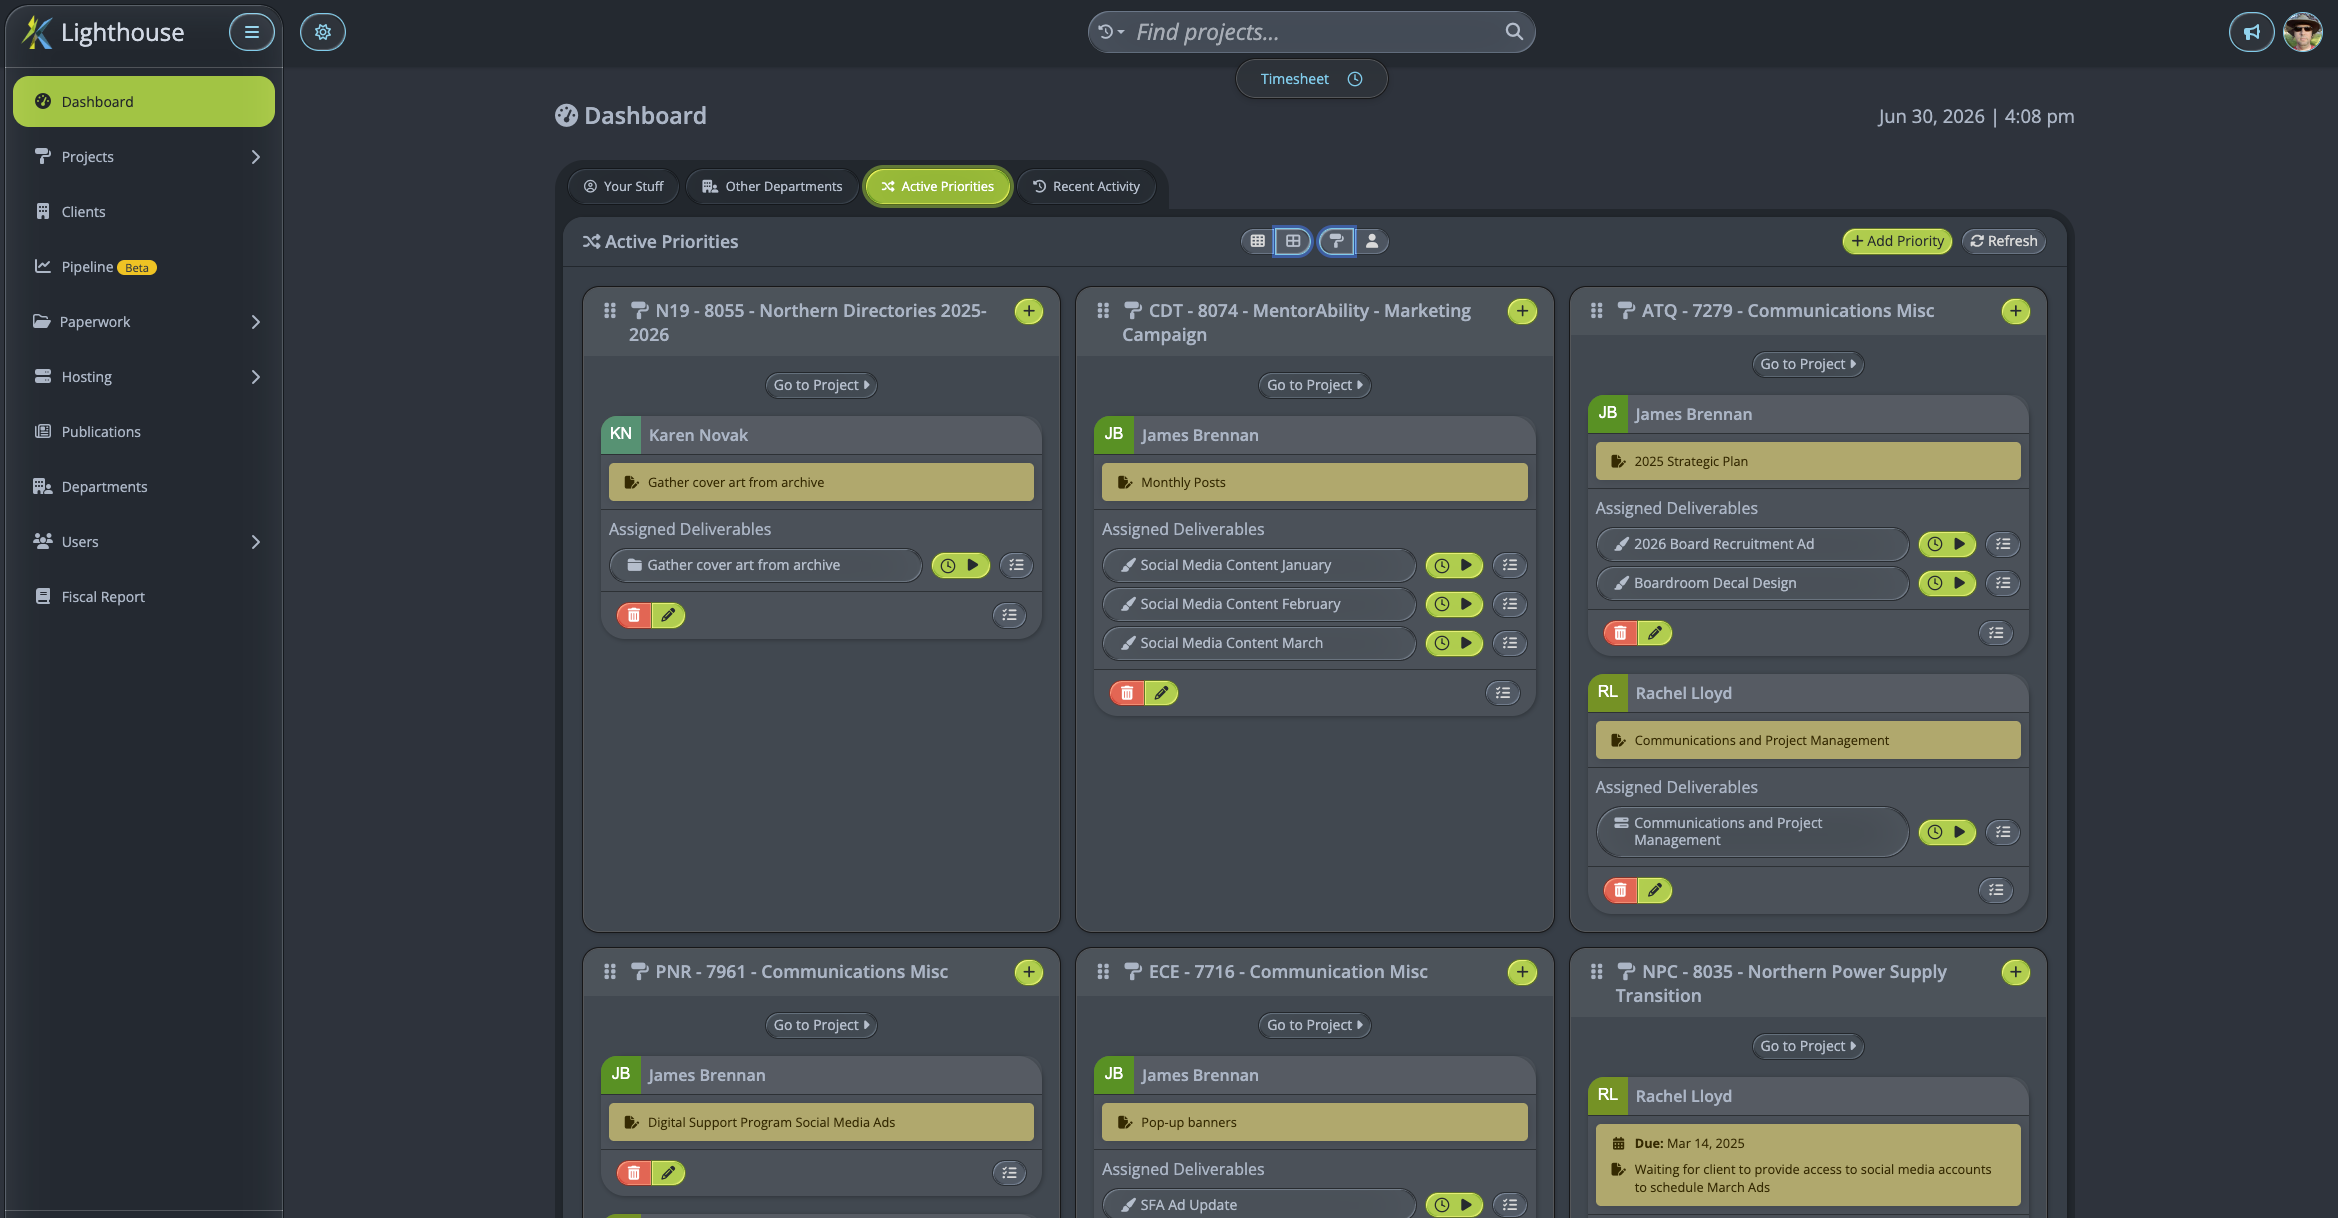Click the Add Priority button
Image resolution: width=2338 pixels, height=1218 pixels.
click(x=1897, y=241)
